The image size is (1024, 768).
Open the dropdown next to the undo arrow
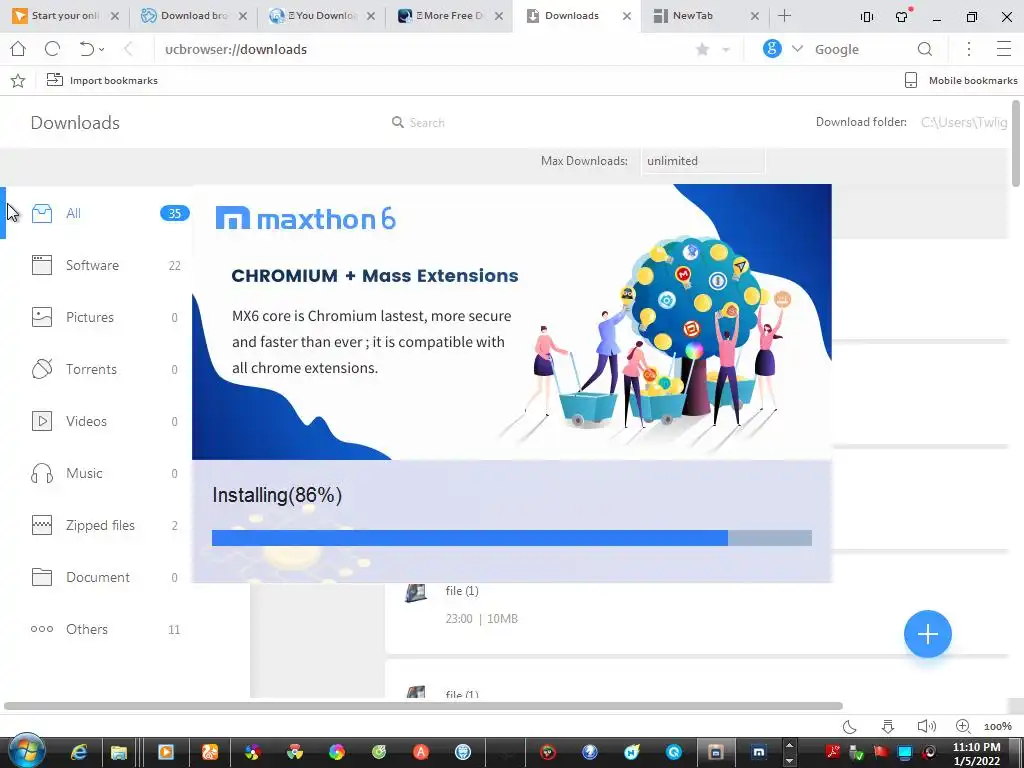point(101,50)
